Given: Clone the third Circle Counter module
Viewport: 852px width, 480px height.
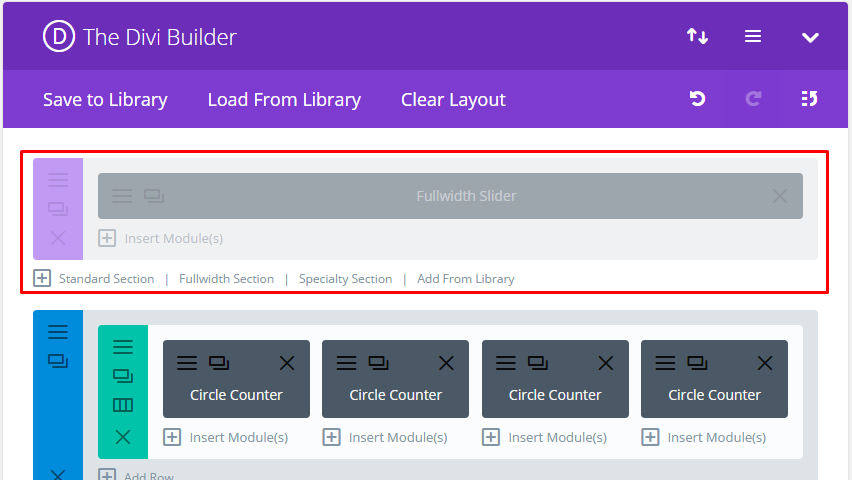Looking at the screenshot, I should pyautogui.click(x=538, y=363).
